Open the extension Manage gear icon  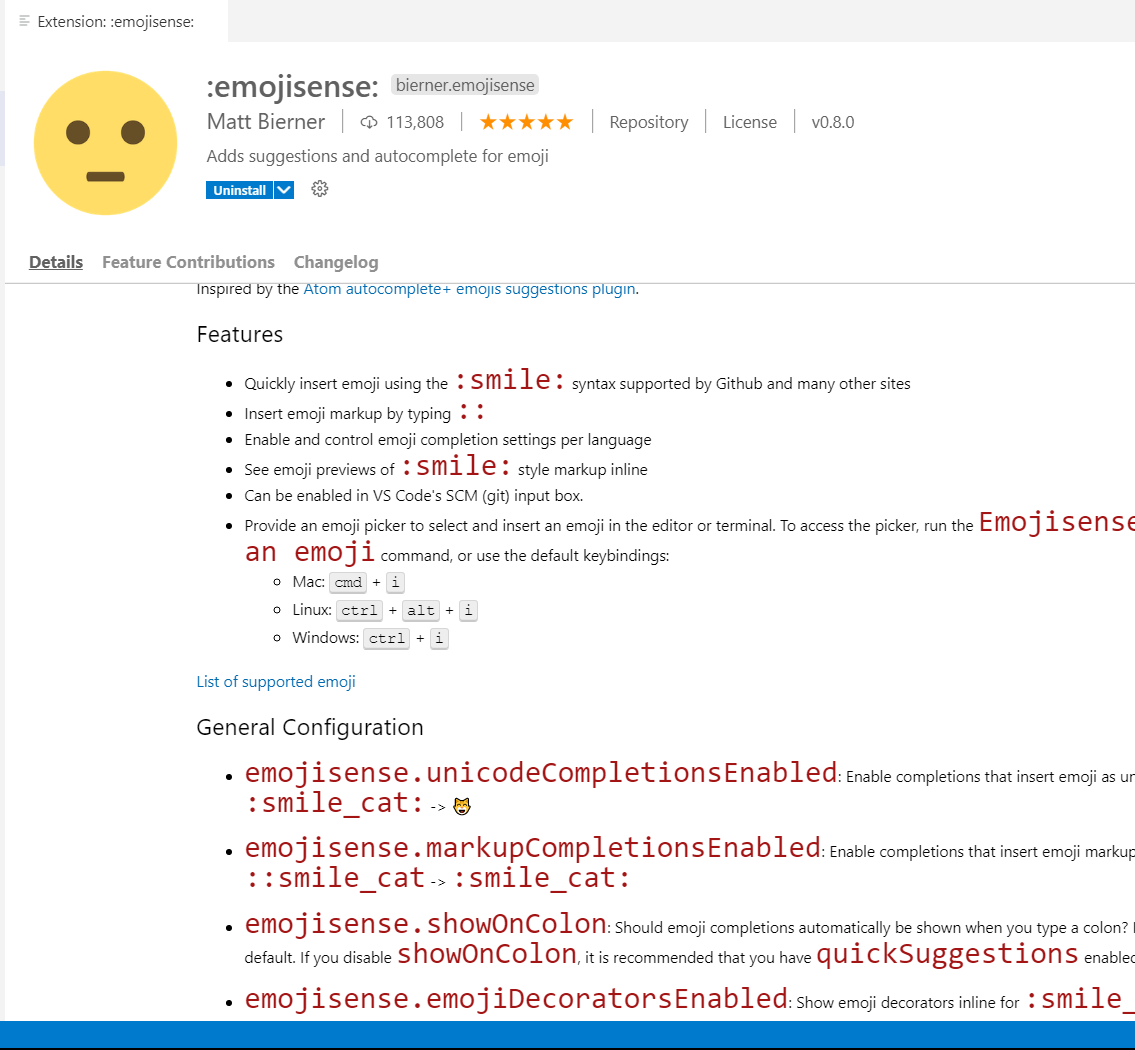tap(319, 189)
